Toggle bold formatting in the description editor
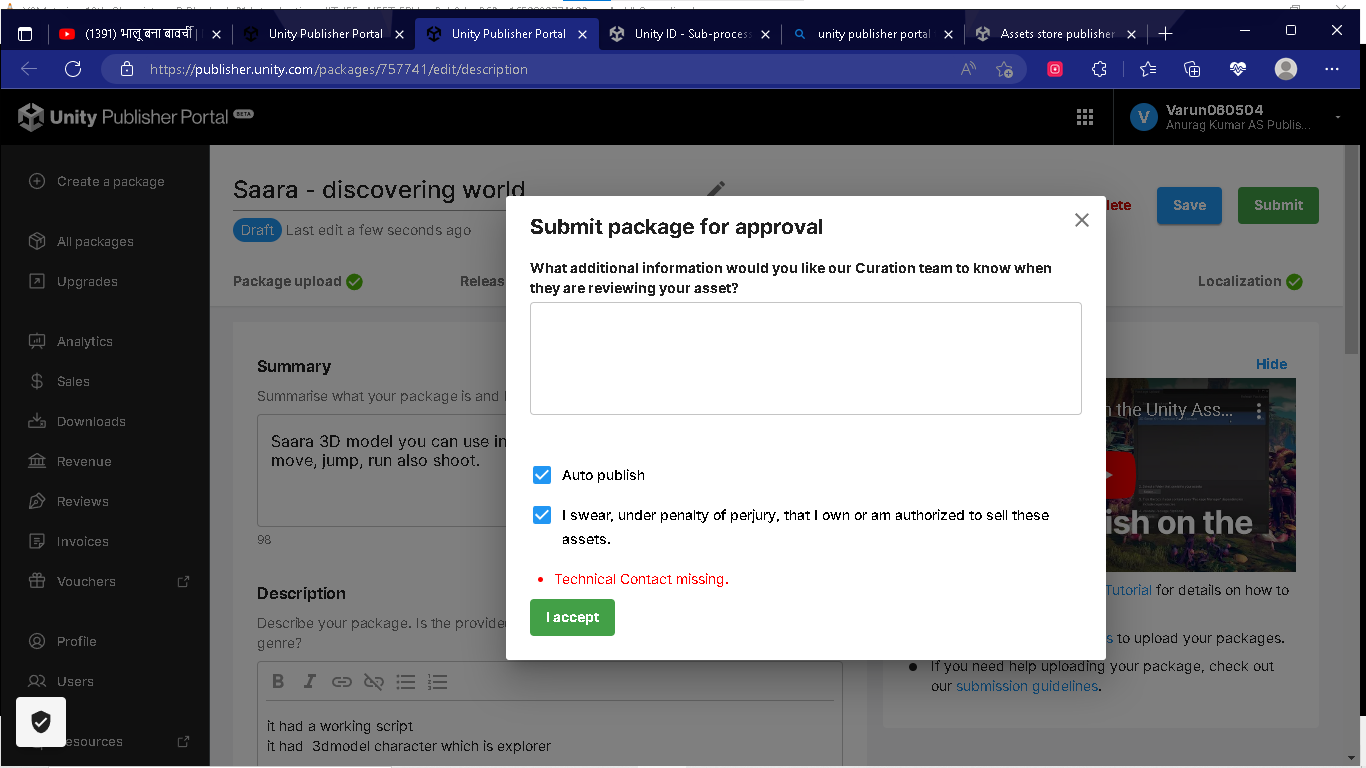The height and width of the screenshot is (768, 1366). pos(278,681)
